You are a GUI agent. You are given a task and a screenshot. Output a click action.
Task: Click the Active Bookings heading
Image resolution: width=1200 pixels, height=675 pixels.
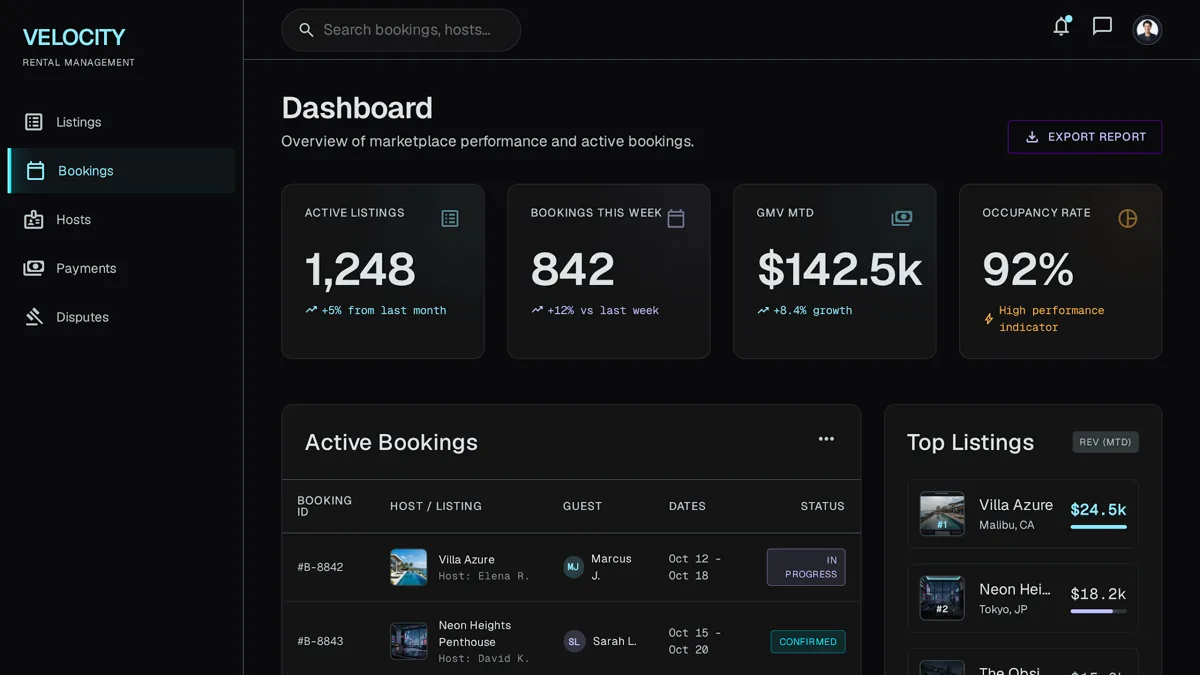click(x=391, y=442)
